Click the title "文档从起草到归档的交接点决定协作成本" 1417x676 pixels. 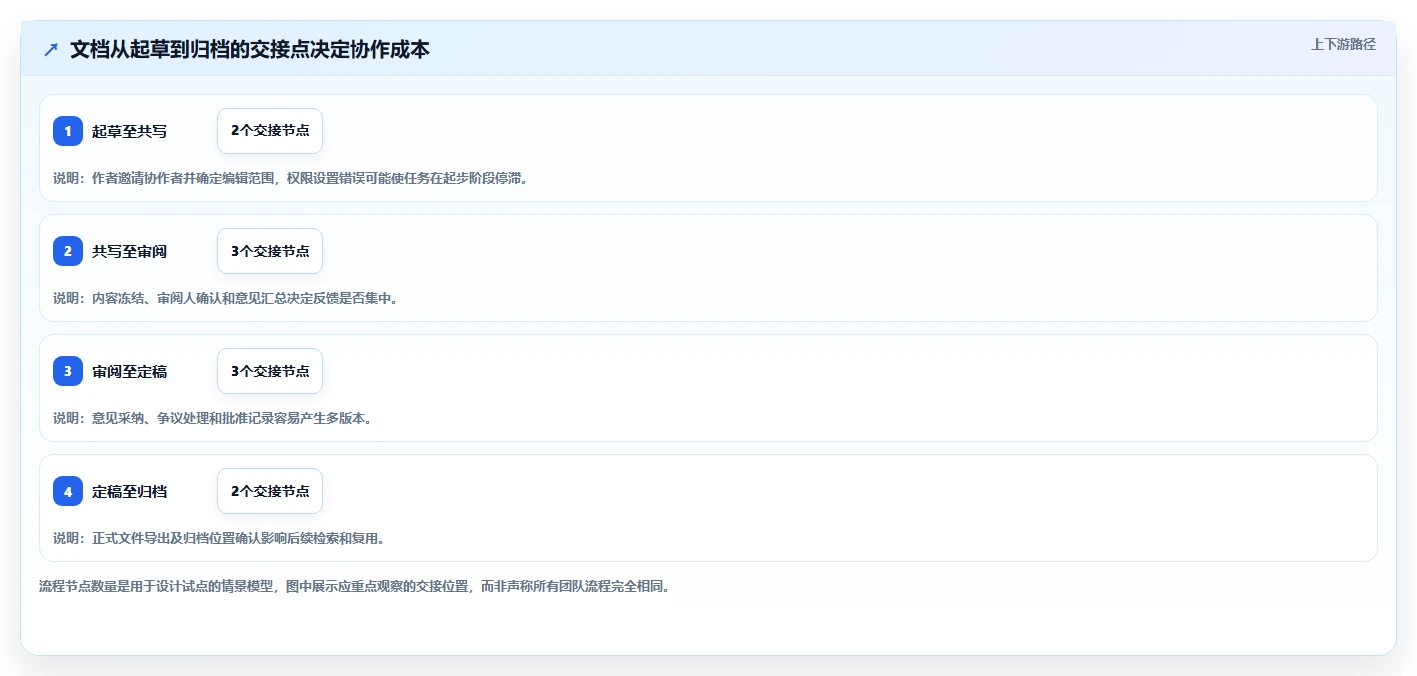250,50
